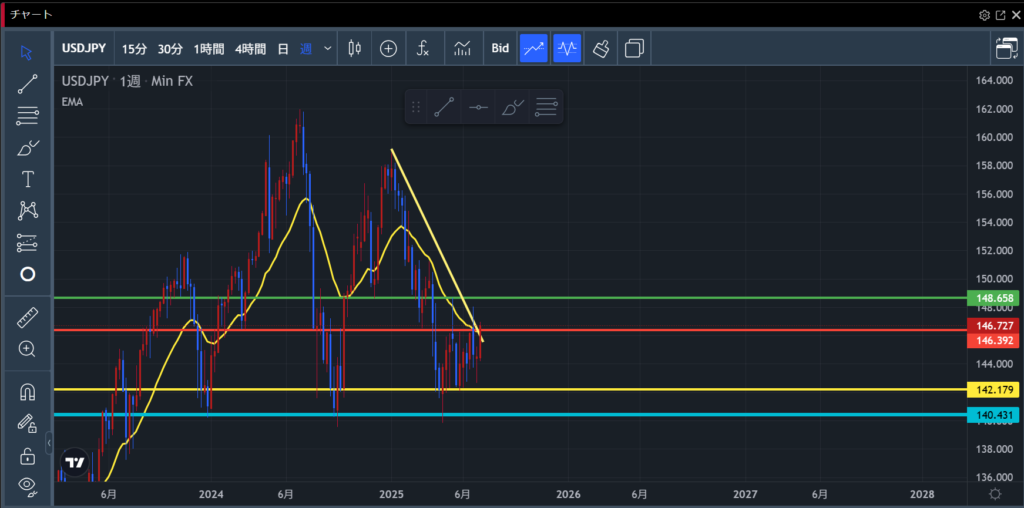The image size is (1024, 508).
Task: Toggle stay in drawing mode pencil-lock
Action: click(27, 424)
